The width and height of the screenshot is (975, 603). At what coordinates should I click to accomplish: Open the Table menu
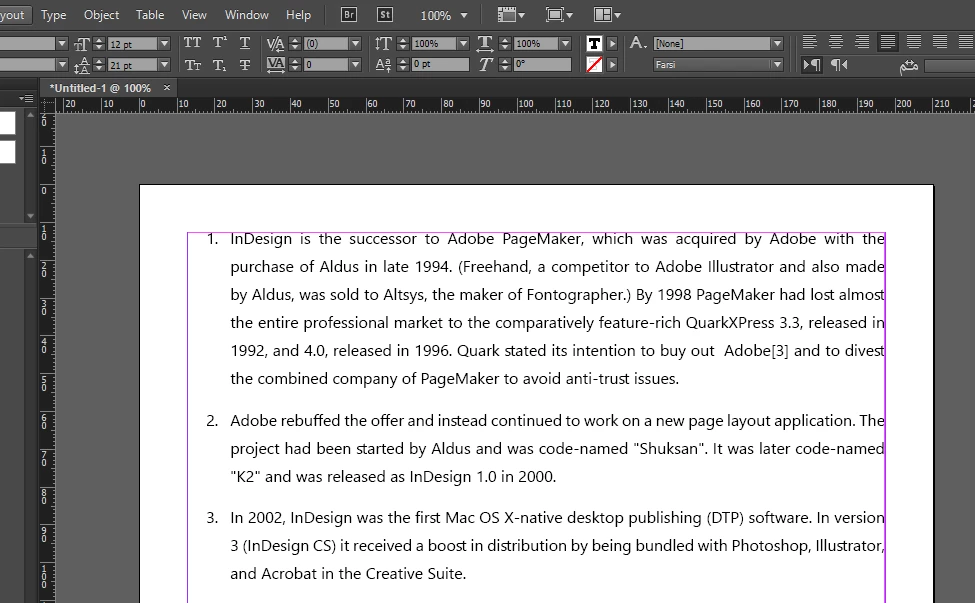pos(150,15)
